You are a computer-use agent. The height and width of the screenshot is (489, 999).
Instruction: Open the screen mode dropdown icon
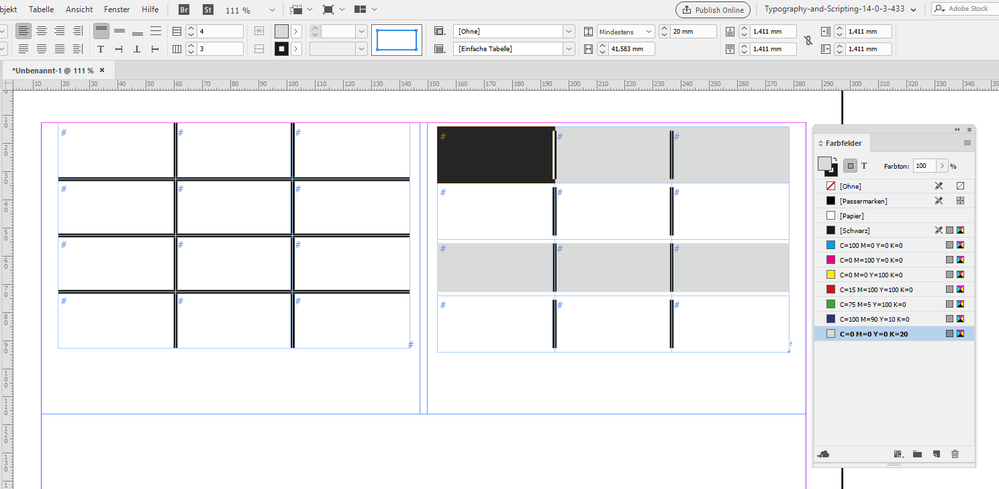pyautogui.click(x=333, y=10)
